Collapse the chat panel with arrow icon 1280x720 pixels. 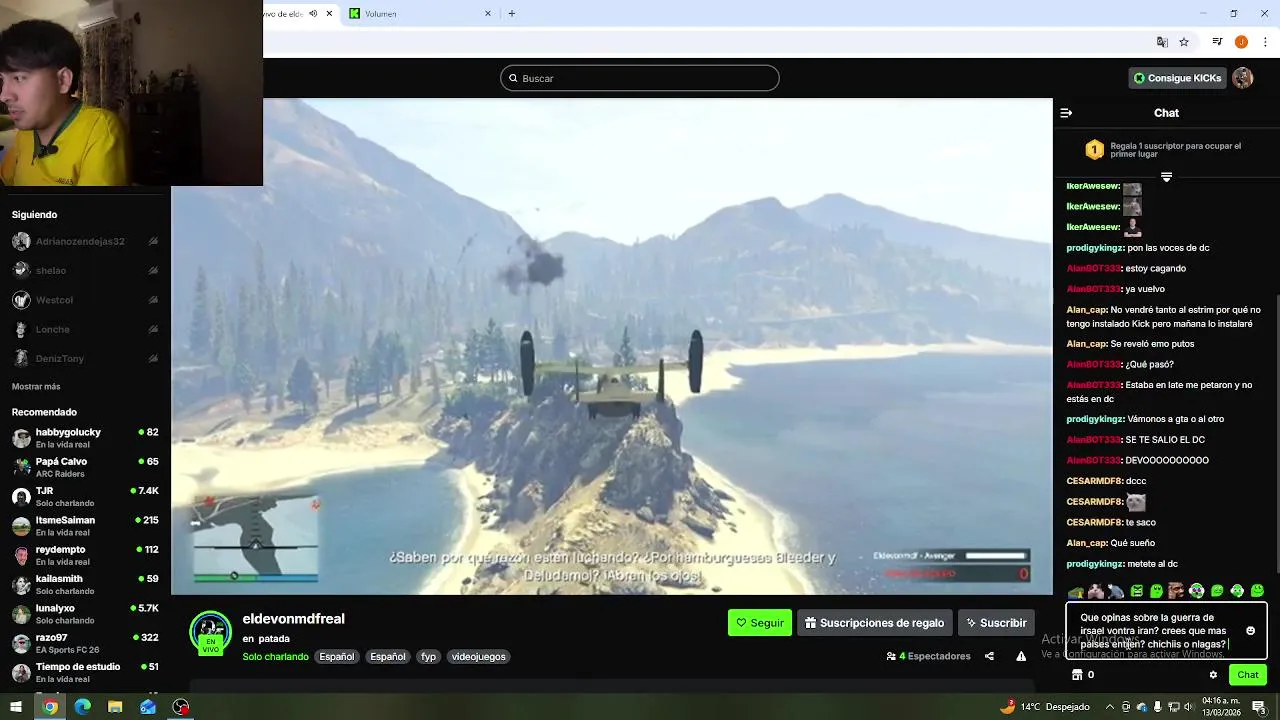click(1066, 113)
